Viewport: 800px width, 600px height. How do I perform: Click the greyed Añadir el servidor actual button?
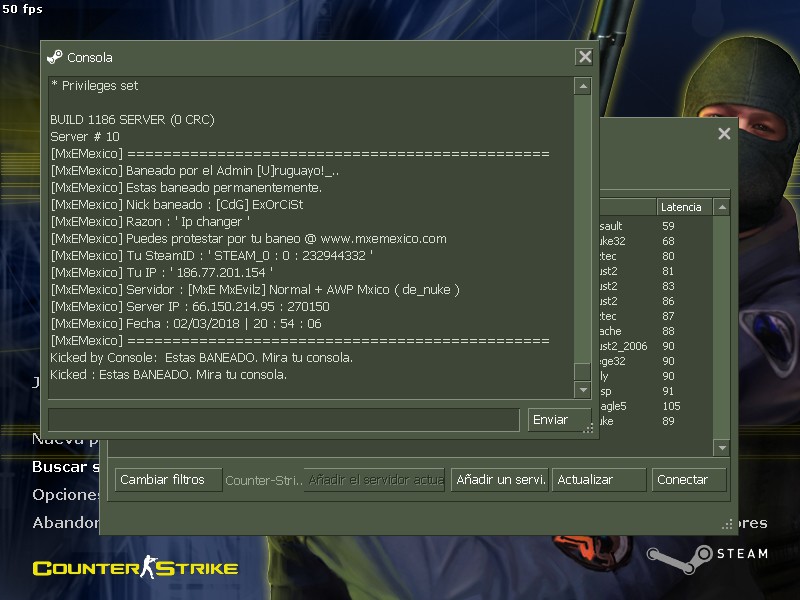click(374, 480)
